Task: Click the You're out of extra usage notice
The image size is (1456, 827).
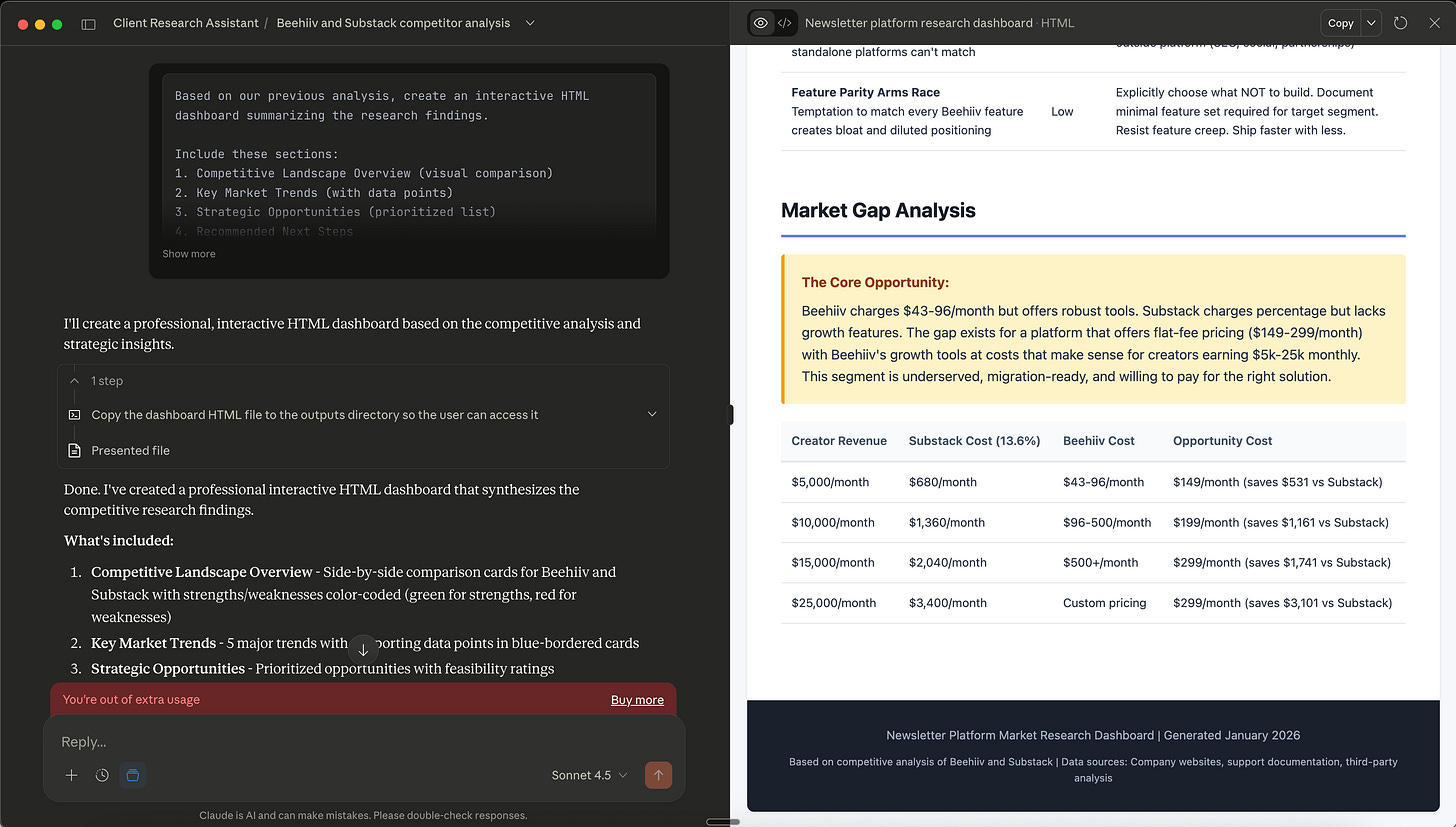Action: tap(131, 700)
